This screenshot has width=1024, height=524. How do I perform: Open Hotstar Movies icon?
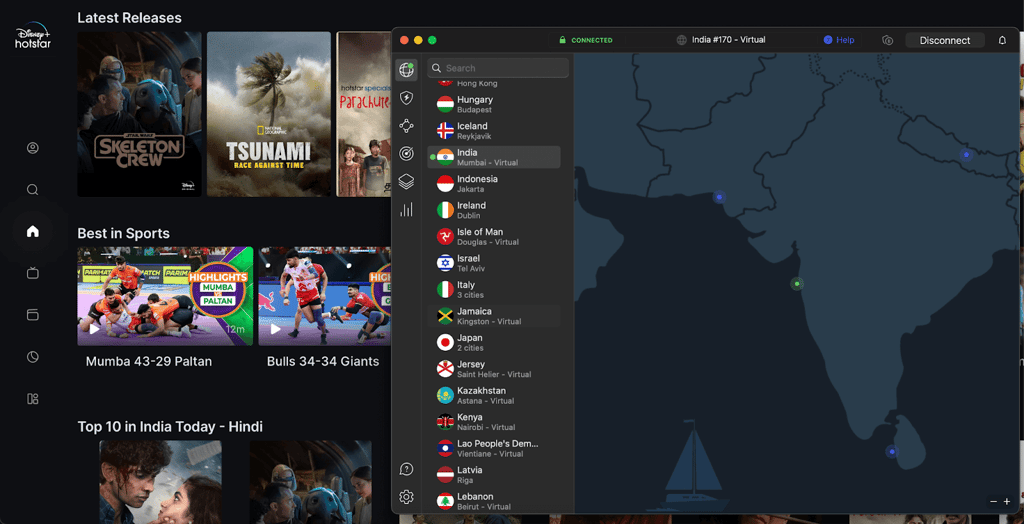pyautogui.click(x=33, y=315)
